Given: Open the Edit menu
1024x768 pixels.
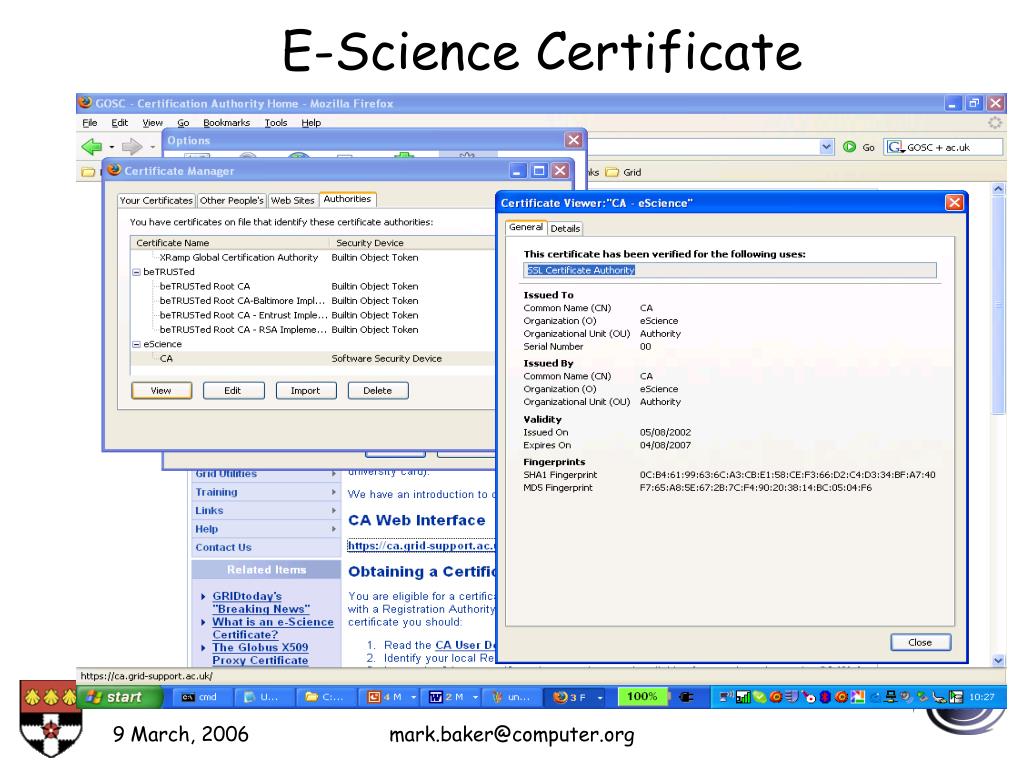Looking at the screenshot, I should (x=120, y=123).
